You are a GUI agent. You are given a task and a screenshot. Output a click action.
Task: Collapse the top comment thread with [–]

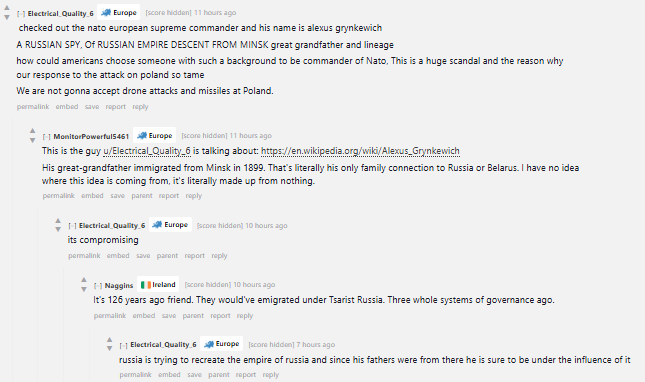(21, 14)
